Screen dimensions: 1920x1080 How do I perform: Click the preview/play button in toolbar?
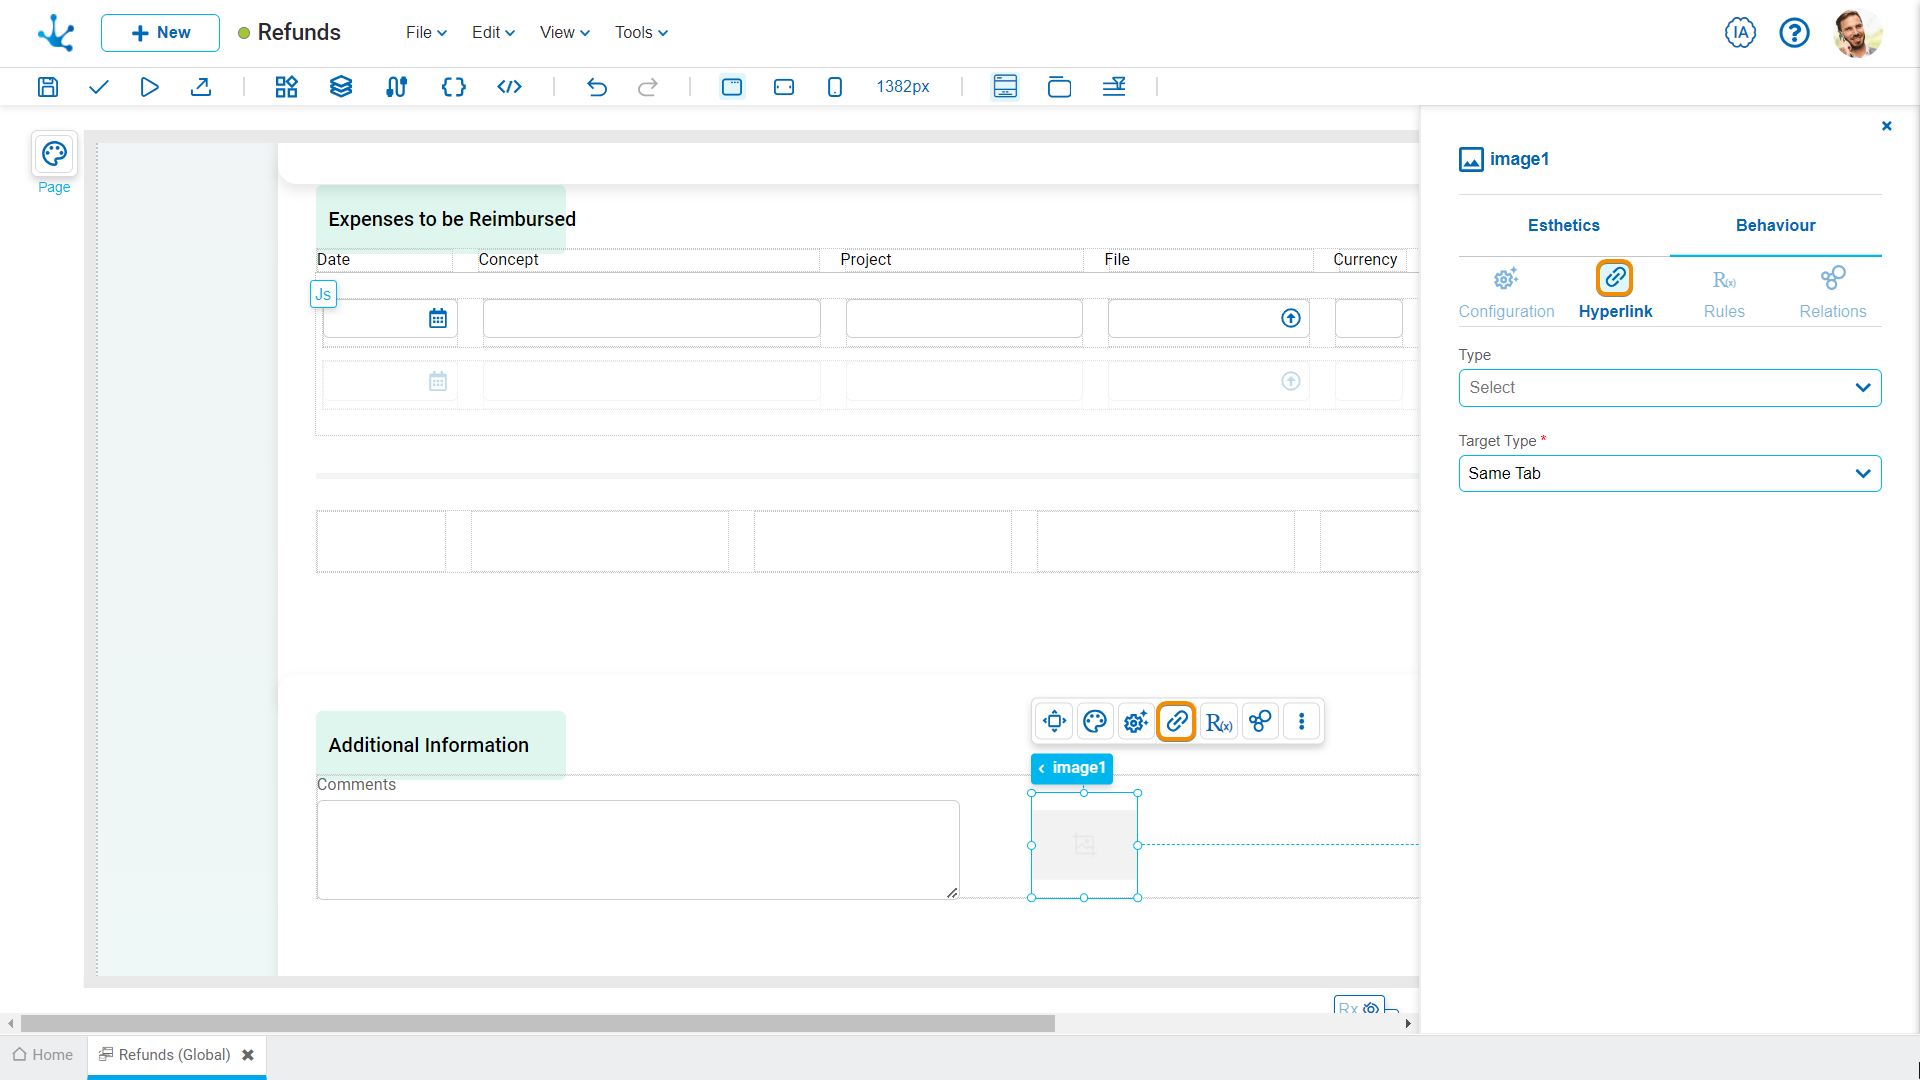(x=149, y=86)
